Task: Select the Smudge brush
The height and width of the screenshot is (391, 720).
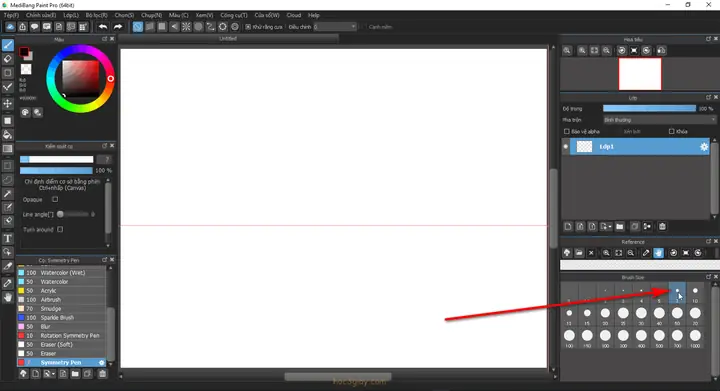Action: 62,308
